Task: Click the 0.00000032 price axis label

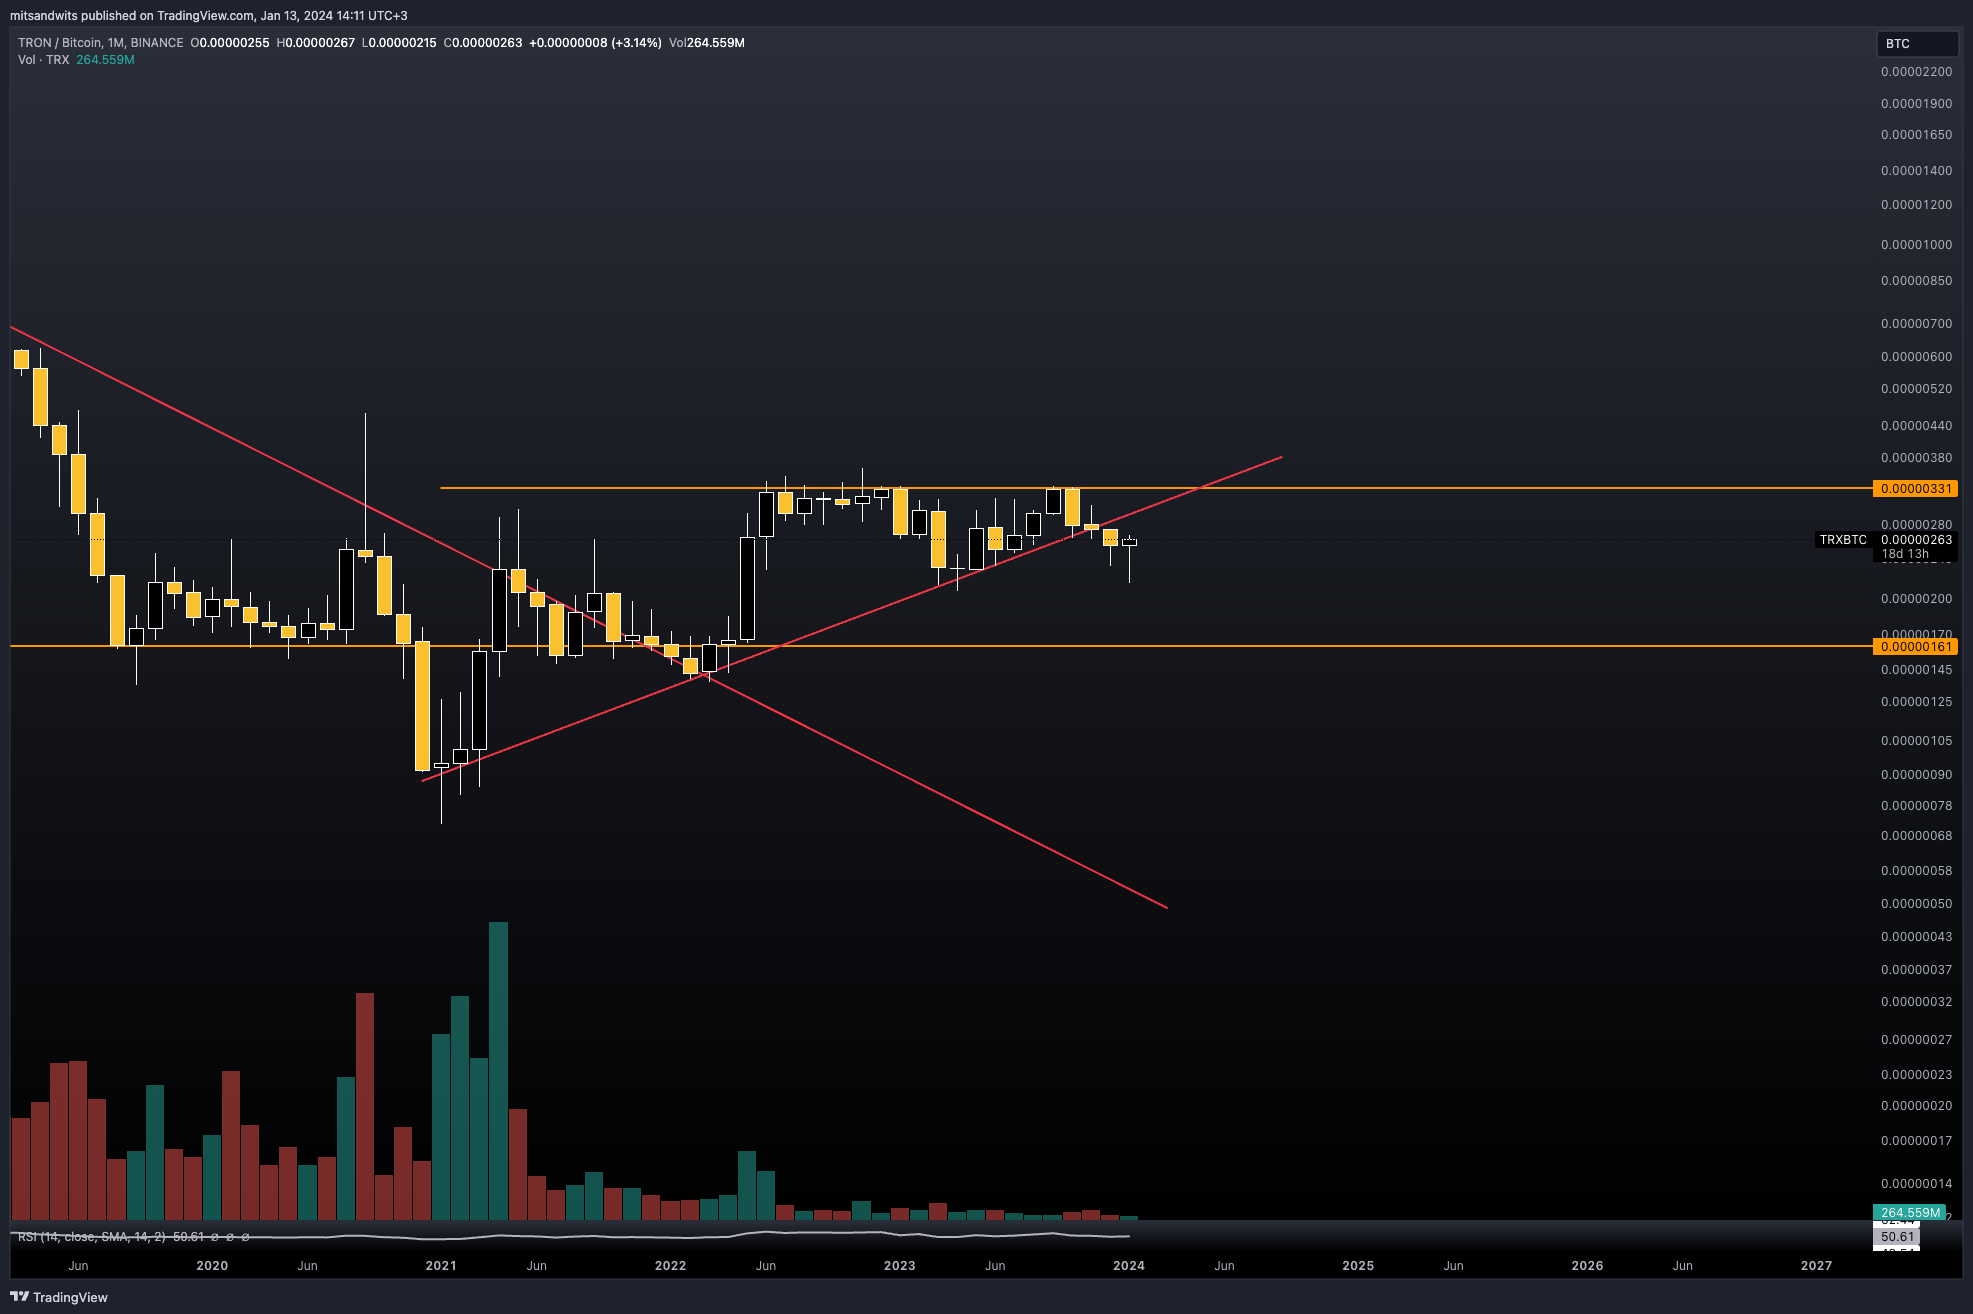Action: coord(1916,1002)
